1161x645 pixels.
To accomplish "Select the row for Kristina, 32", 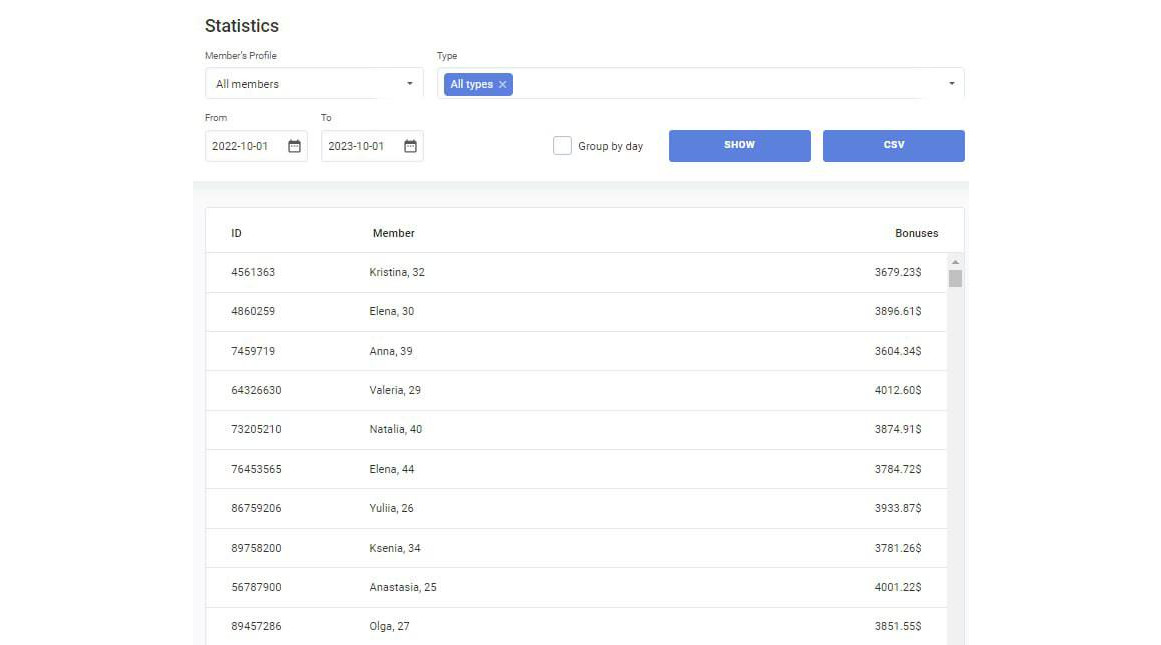I will [x=397, y=272].
